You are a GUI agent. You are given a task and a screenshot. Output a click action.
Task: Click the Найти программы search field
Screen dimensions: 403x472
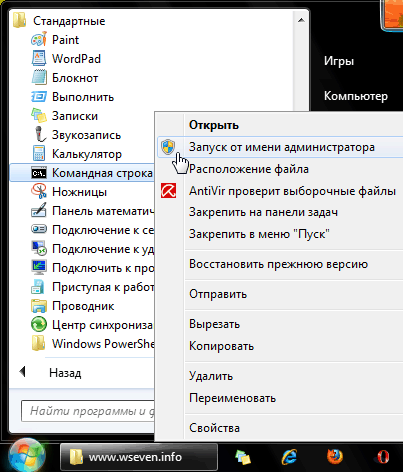(88, 411)
